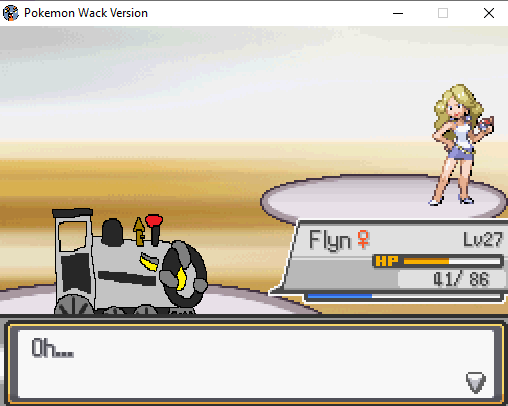Minimize the game window

398,13
